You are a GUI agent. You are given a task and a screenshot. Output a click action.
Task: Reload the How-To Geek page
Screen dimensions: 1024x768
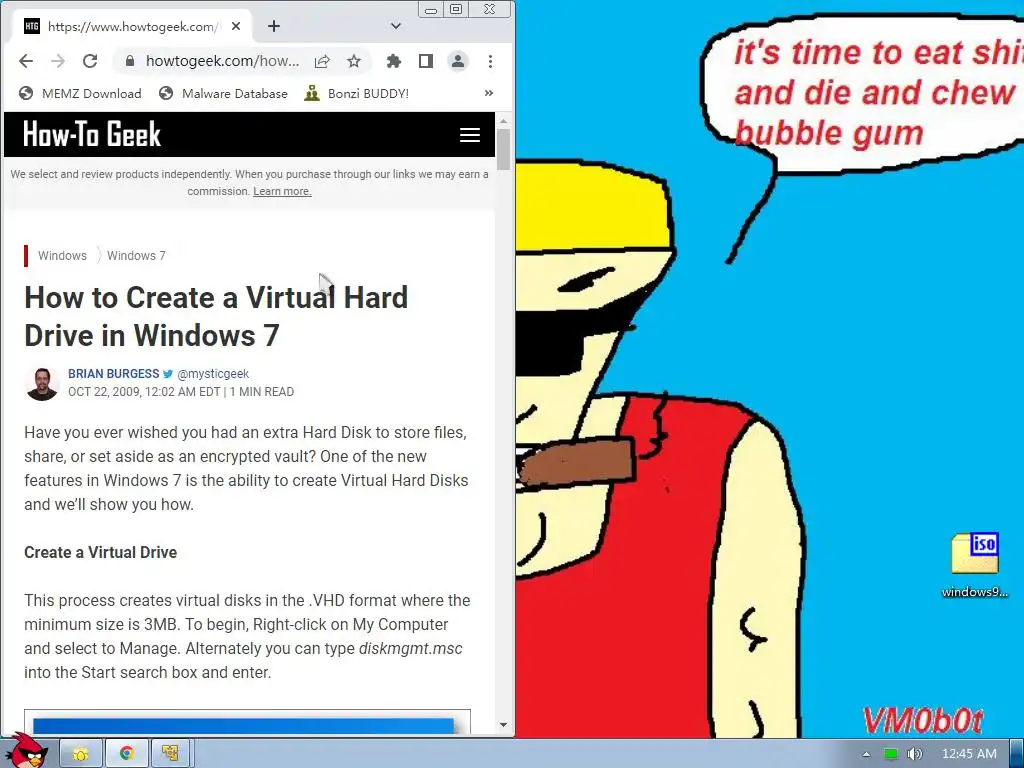[x=90, y=61]
